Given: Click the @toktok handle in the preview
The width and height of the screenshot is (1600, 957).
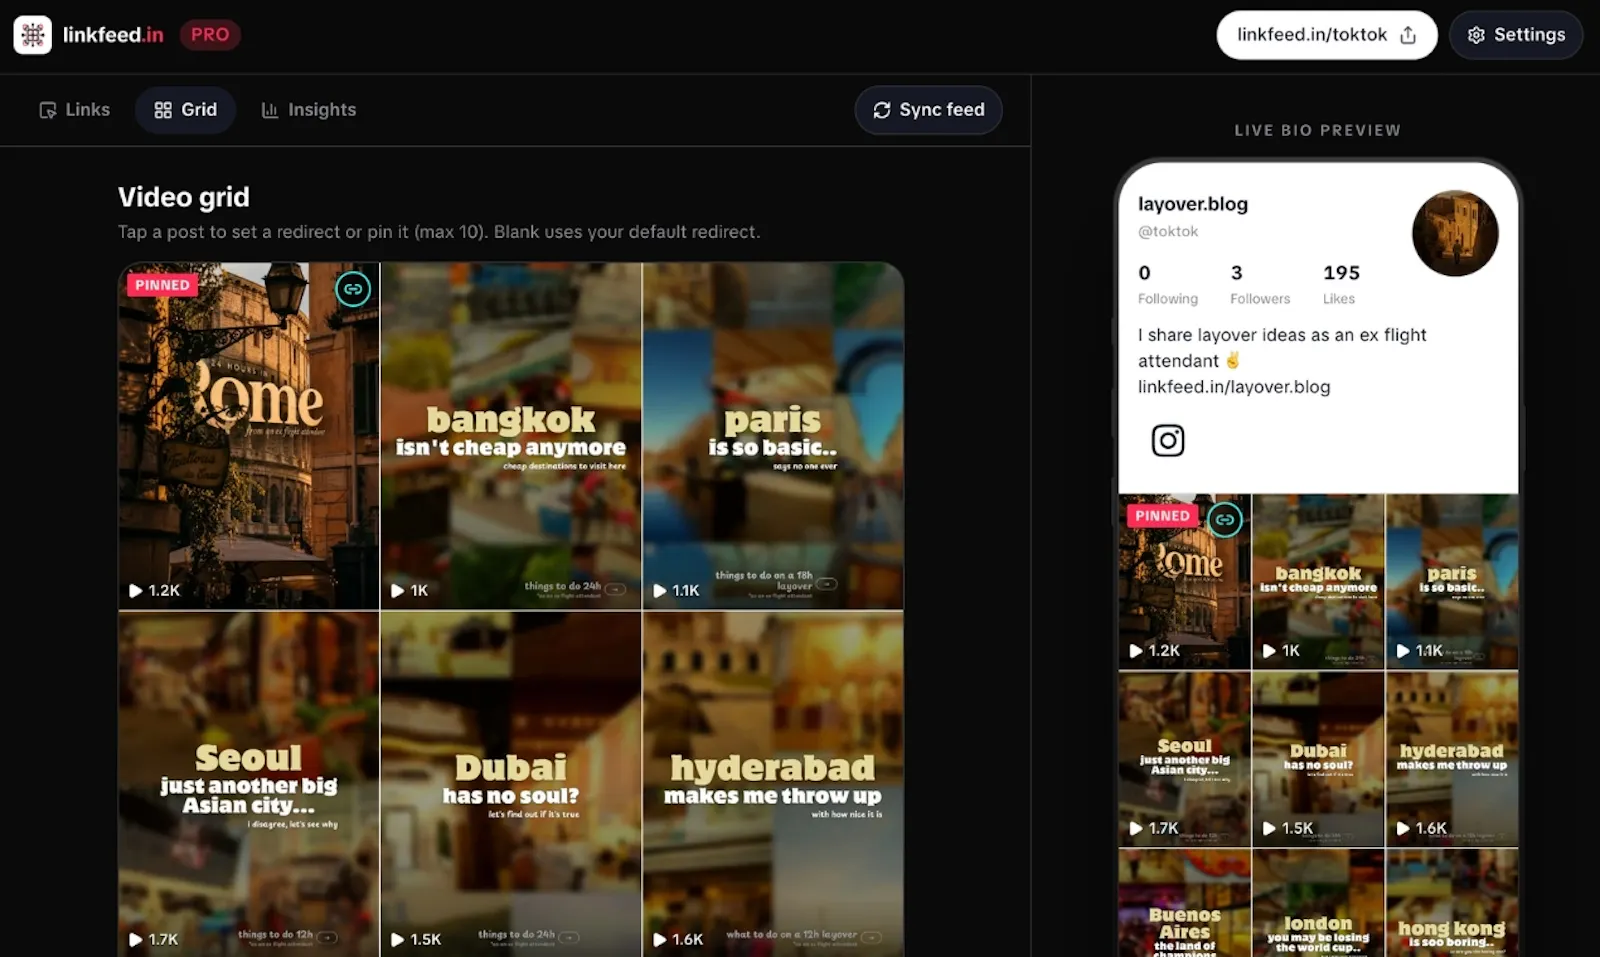Looking at the screenshot, I should pyautogui.click(x=1168, y=231).
